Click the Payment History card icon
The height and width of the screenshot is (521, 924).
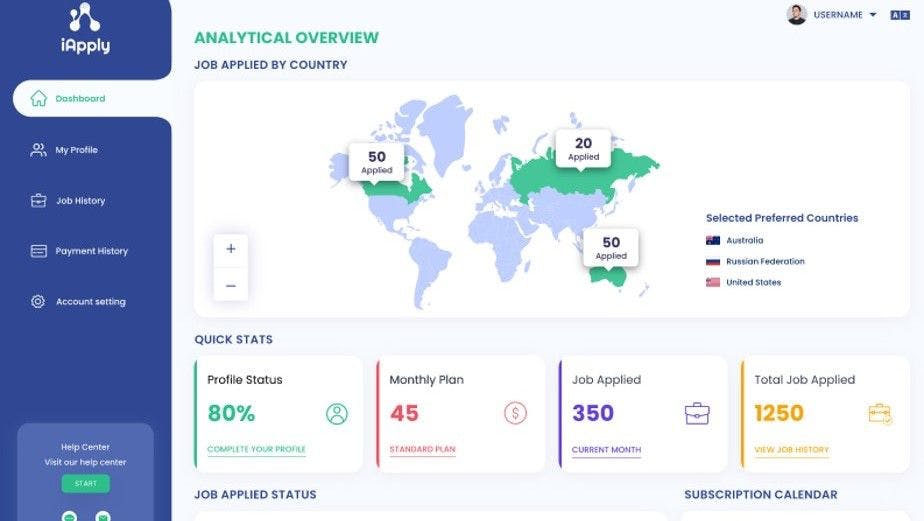pyautogui.click(x=38, y=251)
